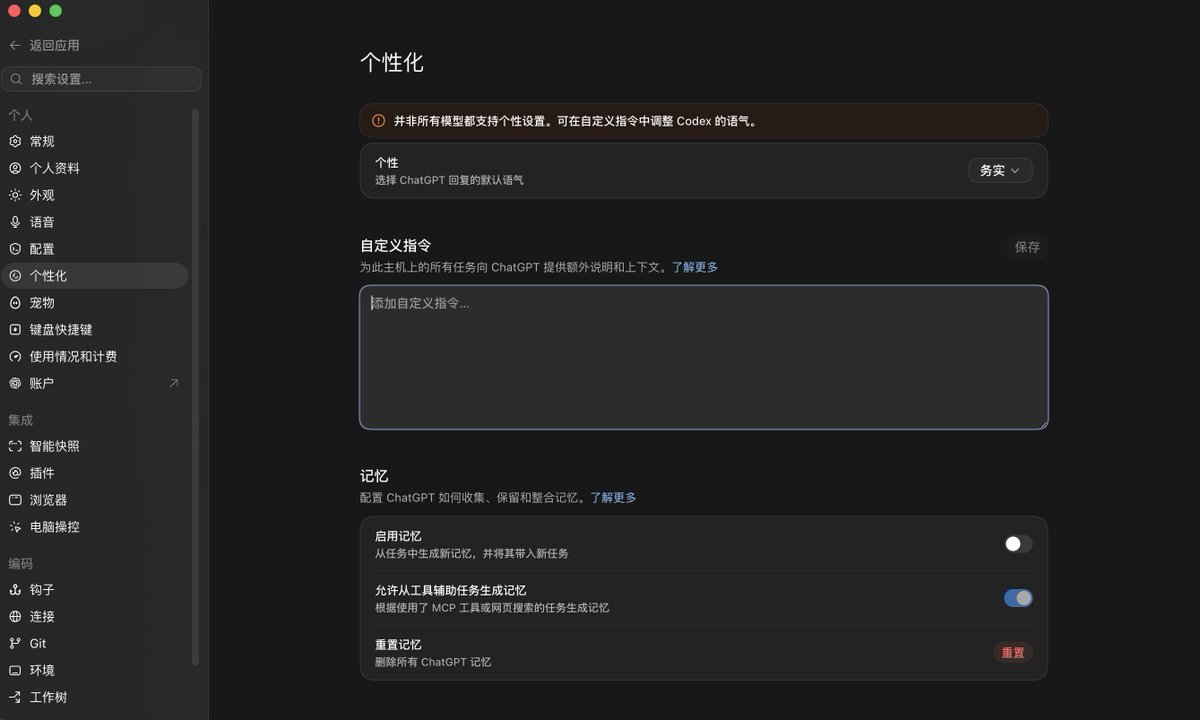
Task: Click the 集成 section label
Action: tap(21, 420)
